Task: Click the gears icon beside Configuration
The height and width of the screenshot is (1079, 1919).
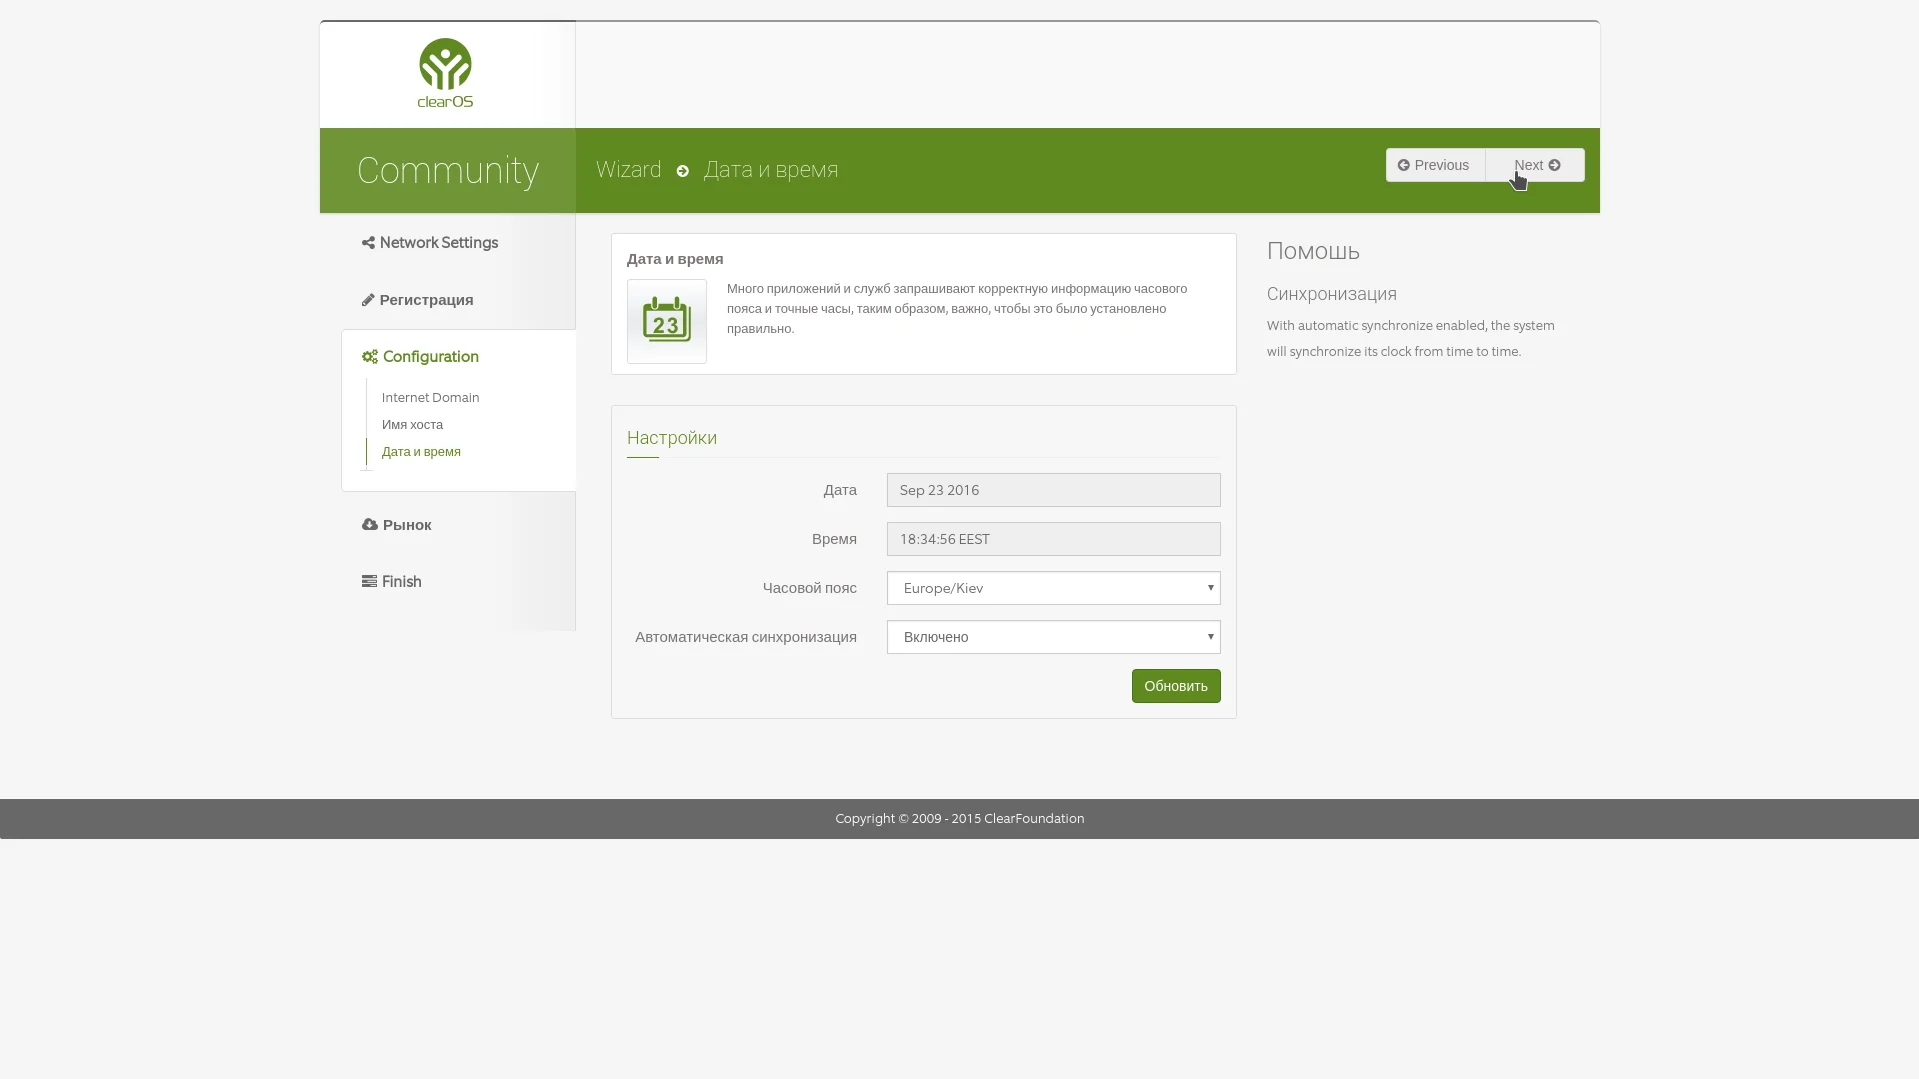Action: click(370, 357)
